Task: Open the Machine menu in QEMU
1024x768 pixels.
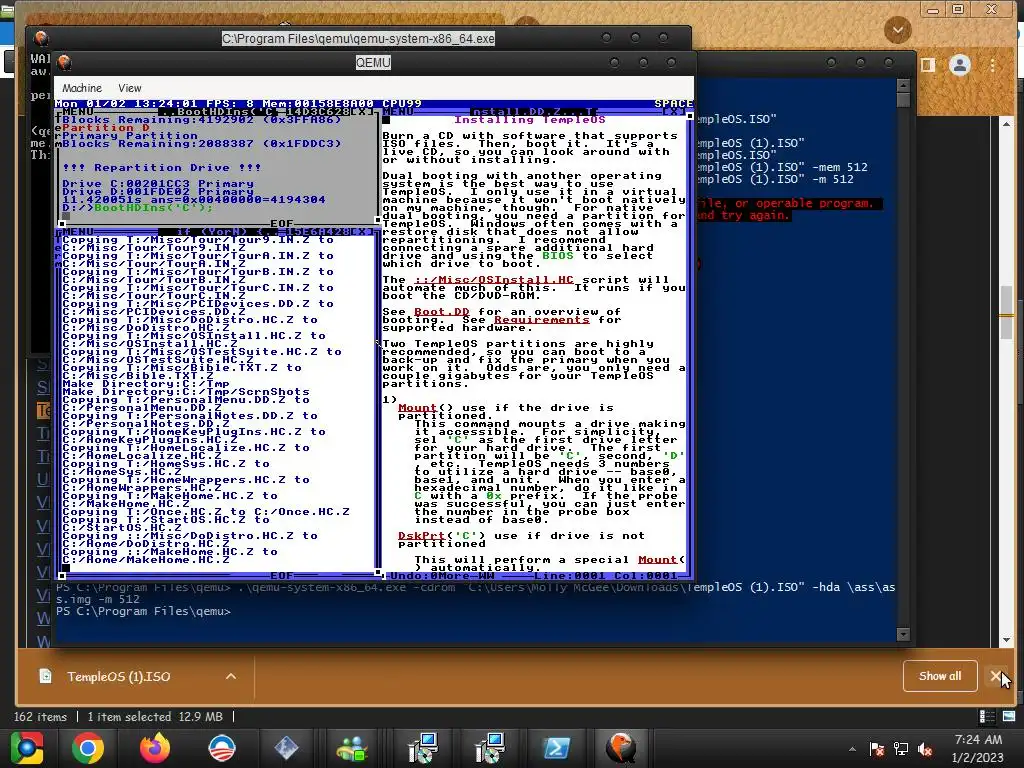Action: coord(82,88)
